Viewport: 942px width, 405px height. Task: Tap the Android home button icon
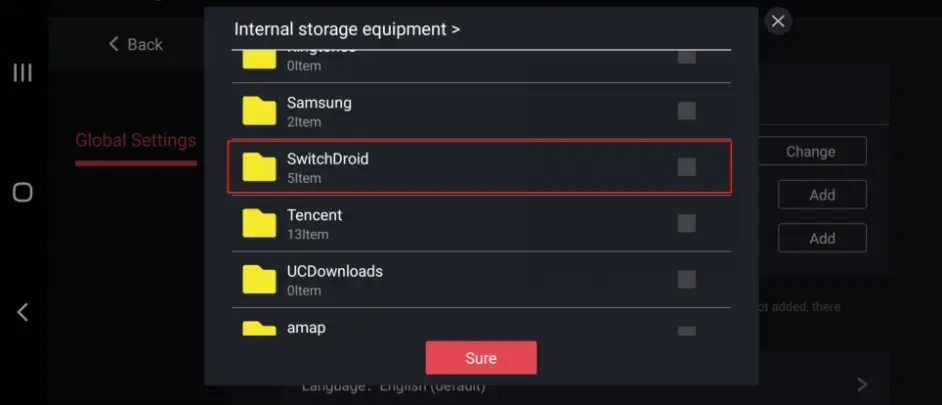(x=22, y=192)
